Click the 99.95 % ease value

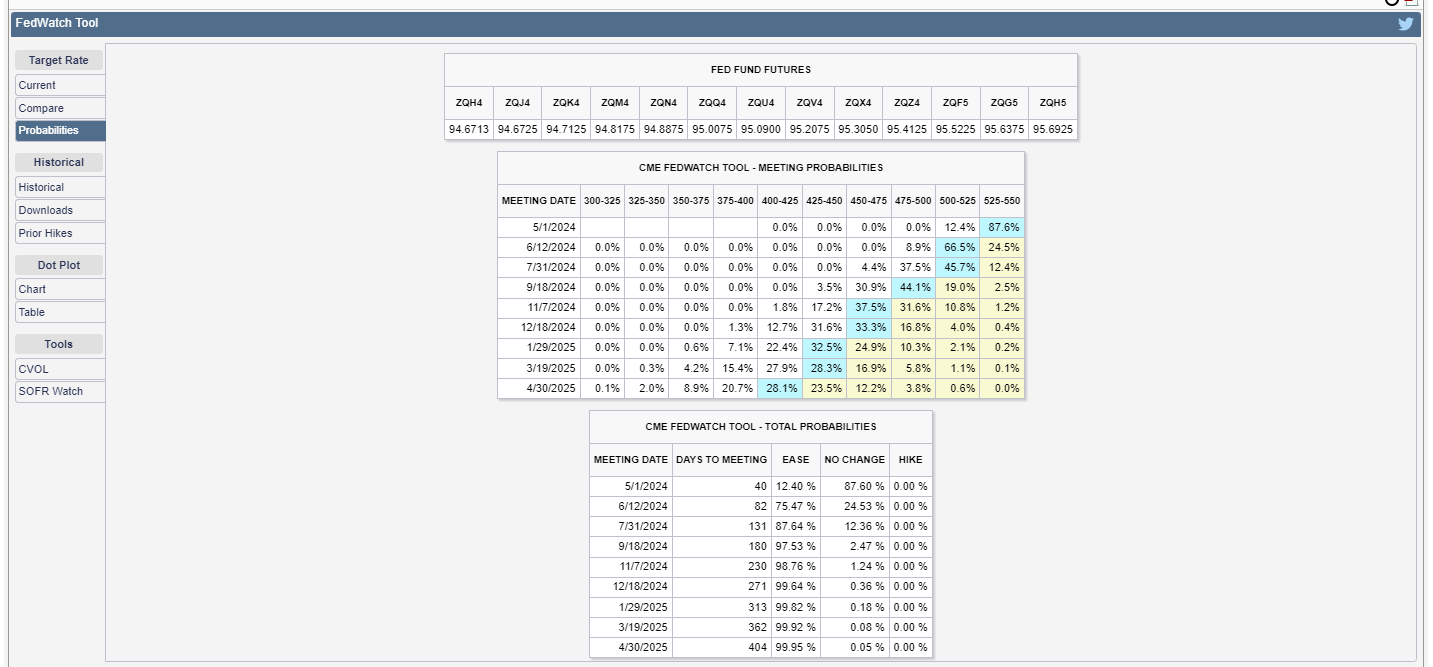796,648
